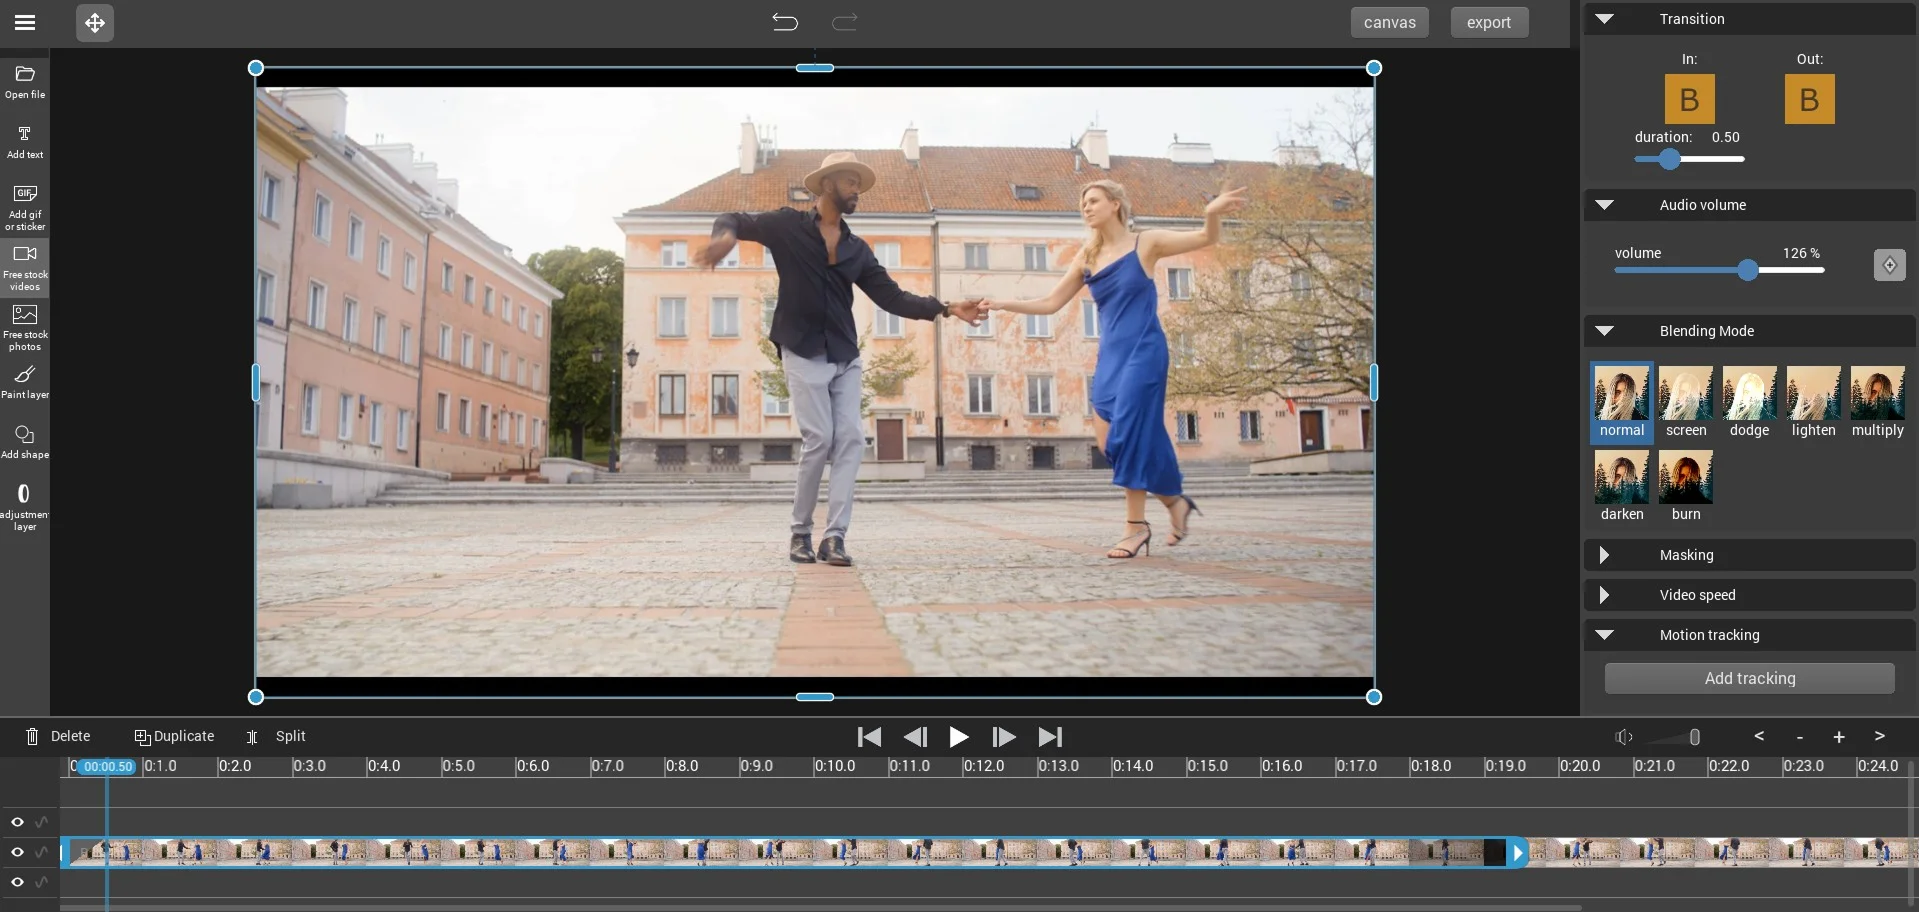Image resolution: width=1919 pixels, height=912 pixels.
Task: Select the screen blending mode
Action: pyautogui.click(x=1685, y=403)
